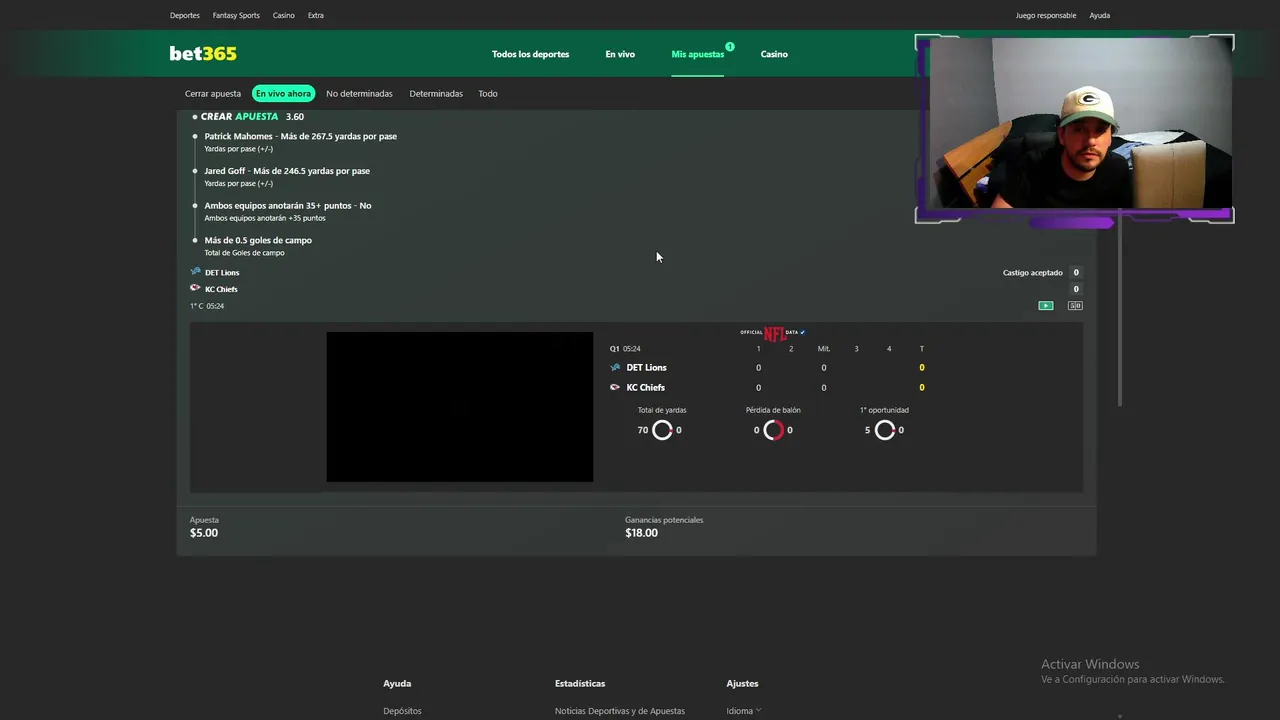Open Extra top link
This screenshot has width=1280, height=720.
[x=316, y=15]
